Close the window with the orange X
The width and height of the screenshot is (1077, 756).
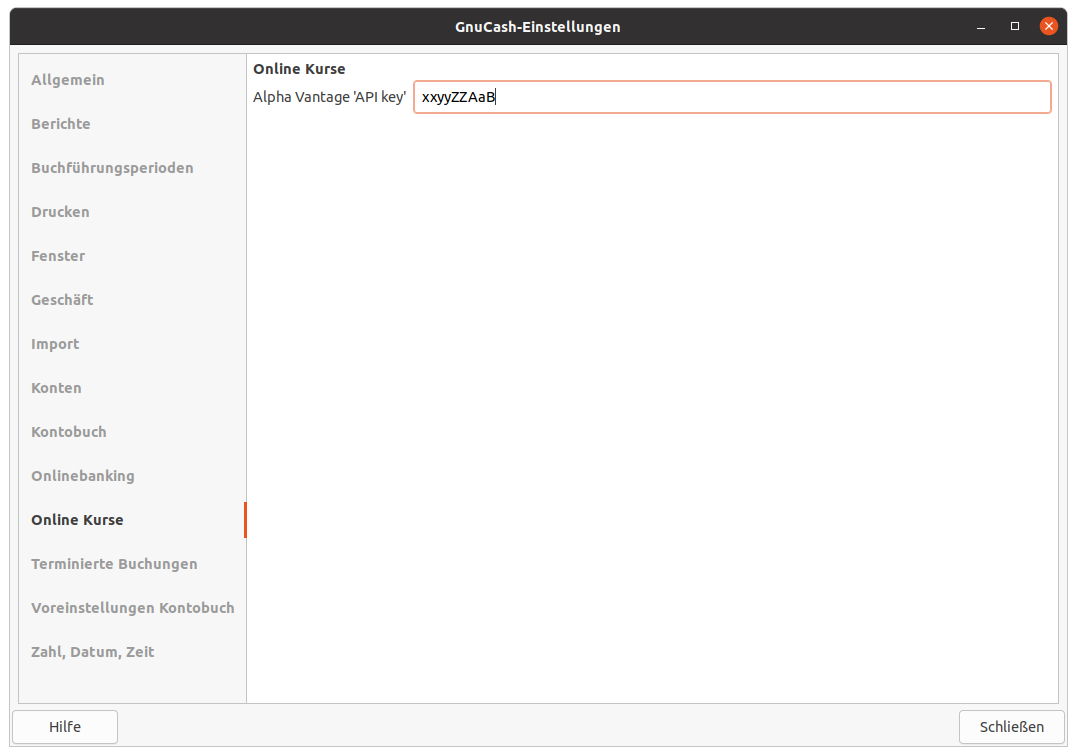tap(1048, 26)
